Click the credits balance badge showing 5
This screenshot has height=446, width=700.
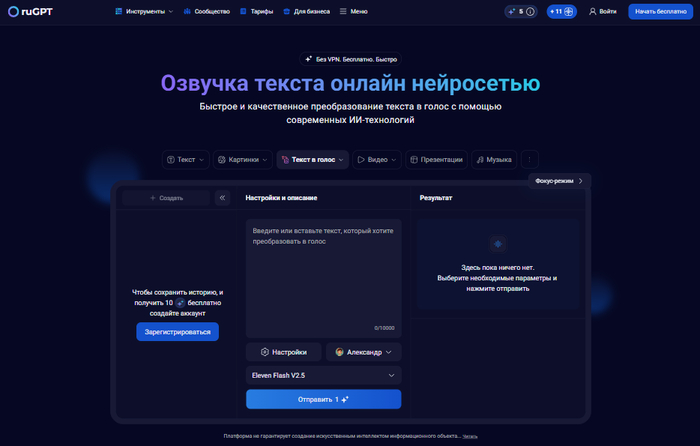tap(520, 12)
